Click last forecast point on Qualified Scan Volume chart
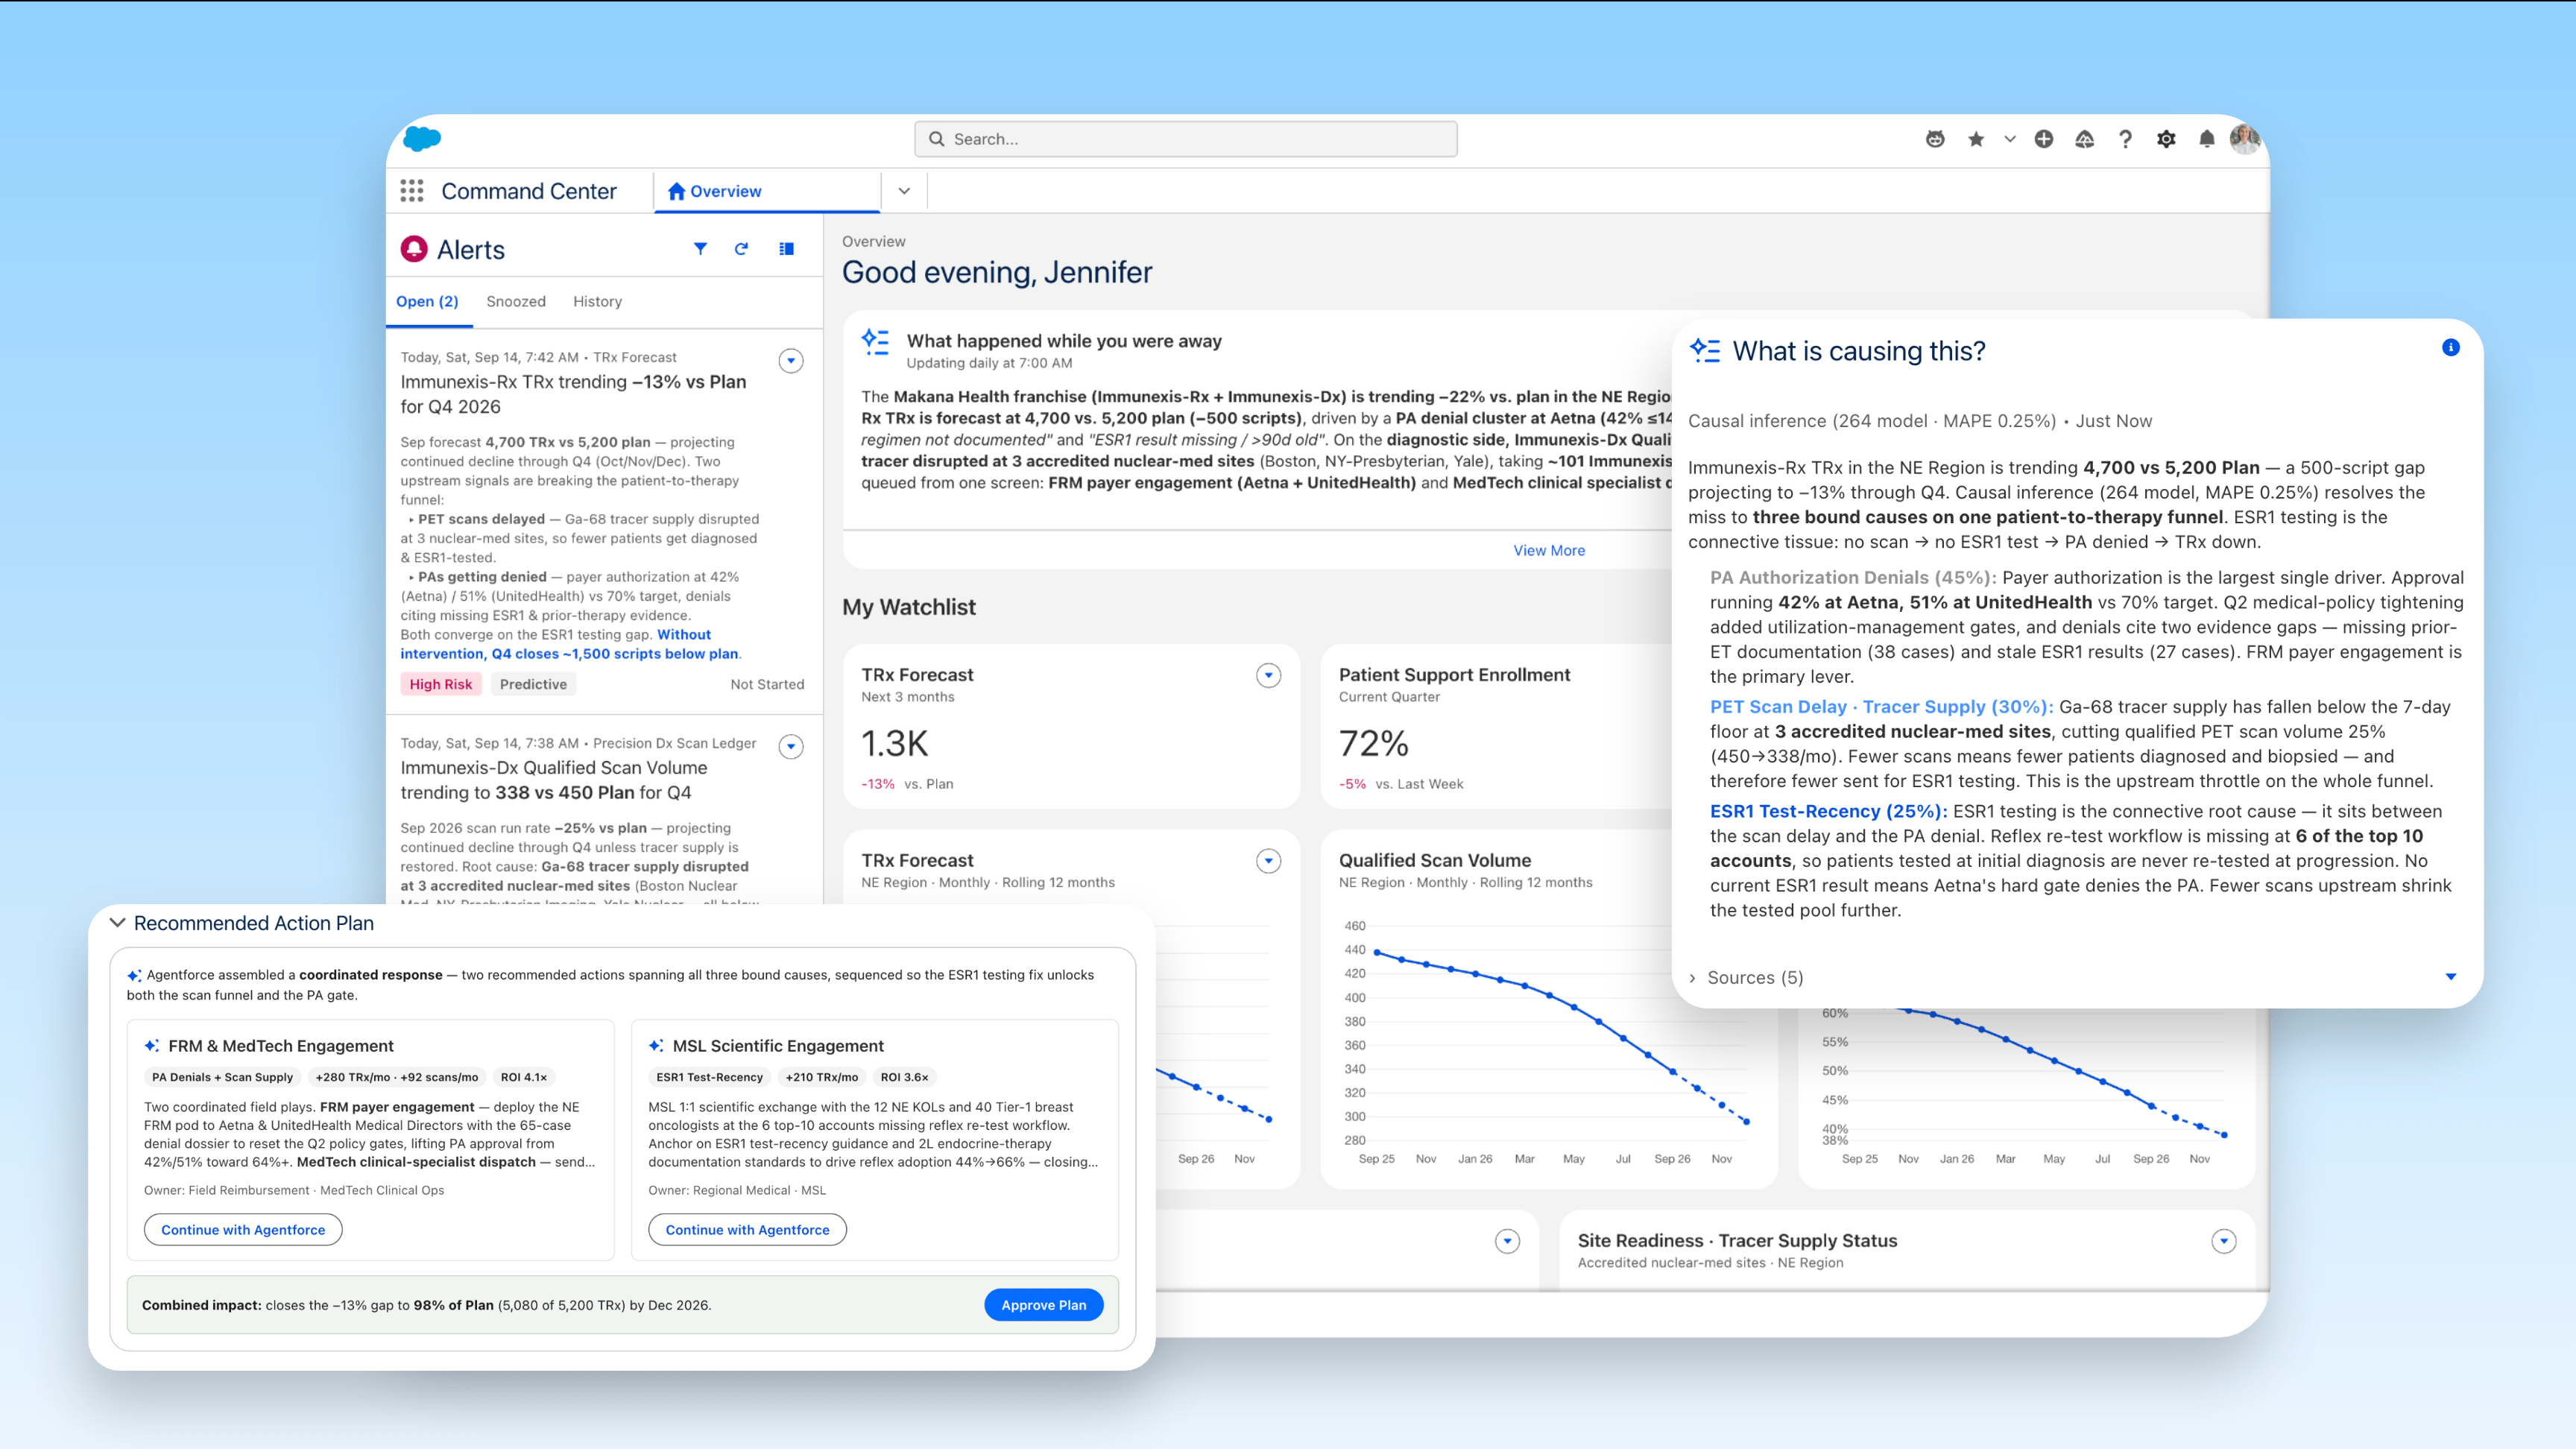This screenshot has width=2576, height=1449. click(x=1746, y=1122)
